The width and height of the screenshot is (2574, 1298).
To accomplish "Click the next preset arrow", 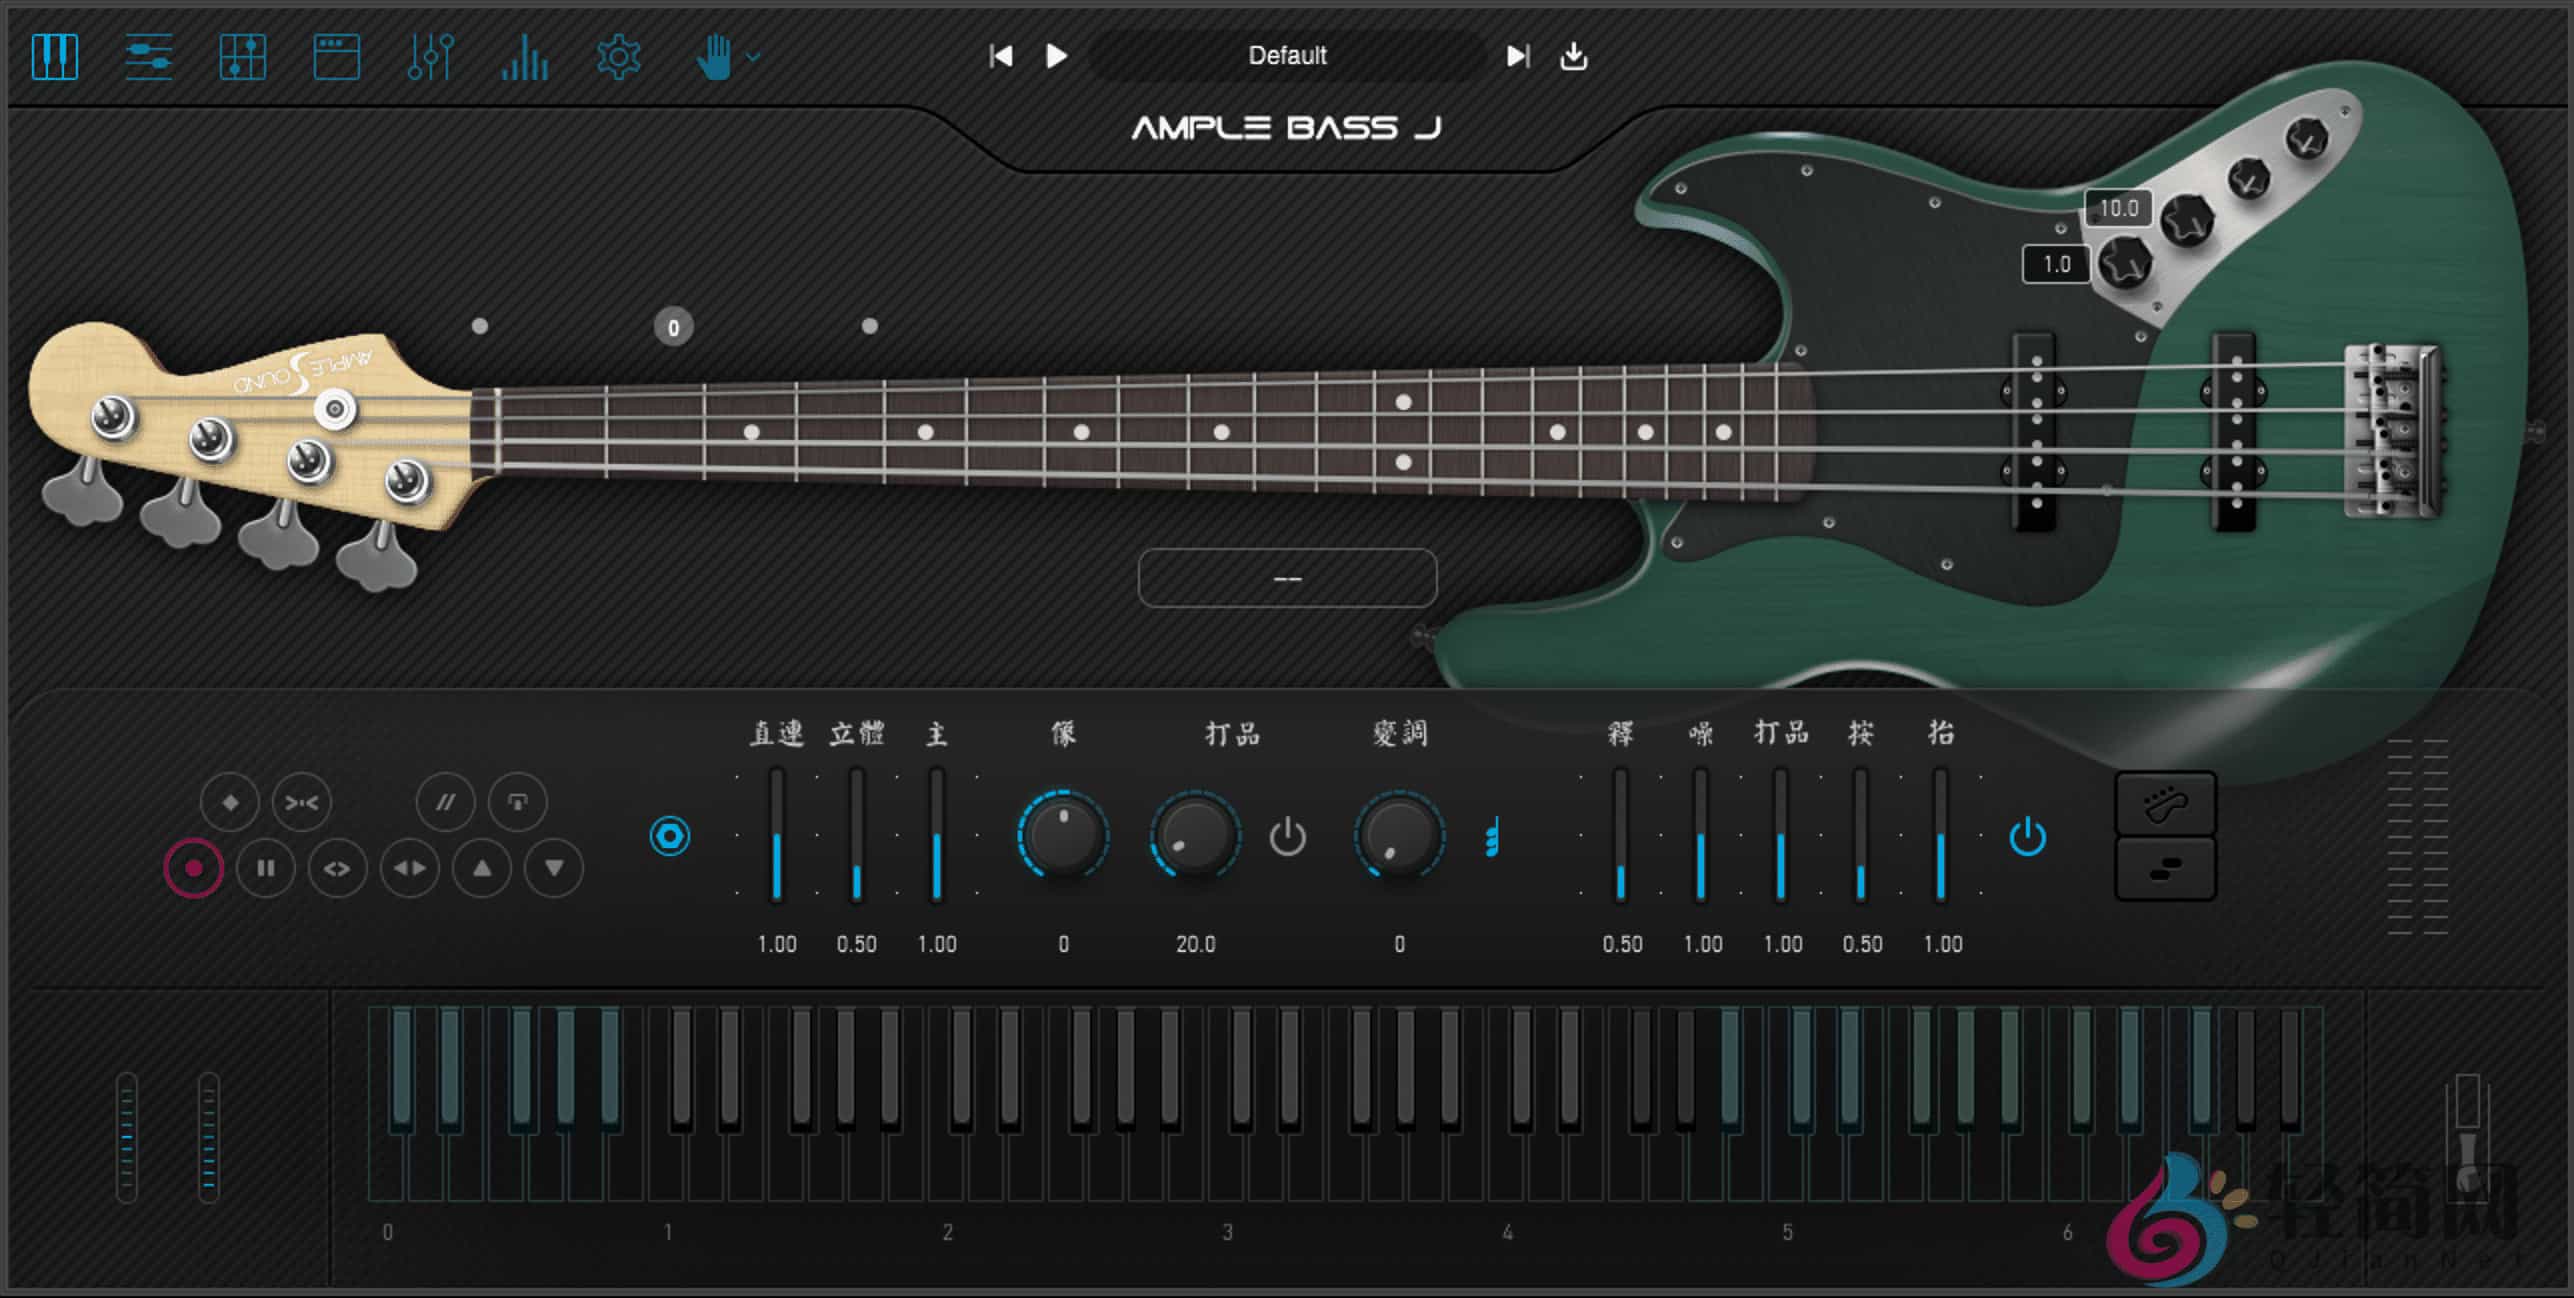I will click(1516, 57).
